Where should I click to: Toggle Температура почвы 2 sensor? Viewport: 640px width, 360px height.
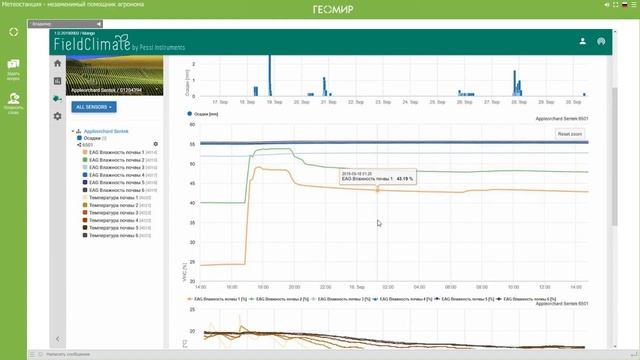click(x=85, y=205)
